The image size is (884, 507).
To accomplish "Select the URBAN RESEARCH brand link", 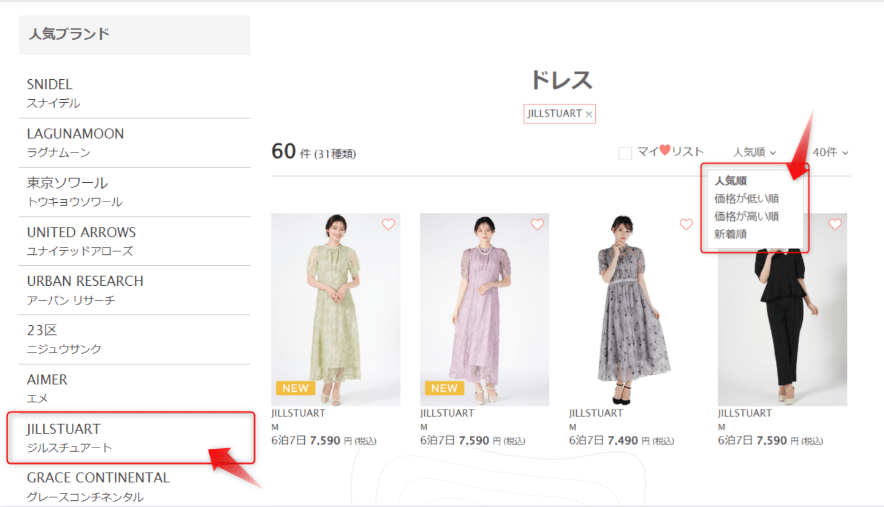I will [135, 290].
